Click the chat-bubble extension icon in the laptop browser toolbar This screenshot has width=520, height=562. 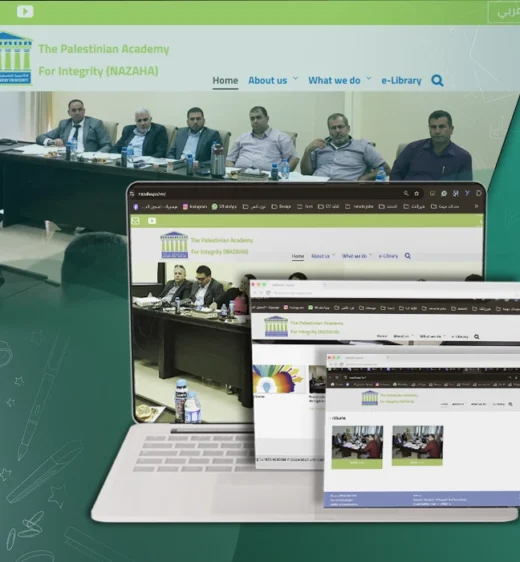tap(444, 194)
